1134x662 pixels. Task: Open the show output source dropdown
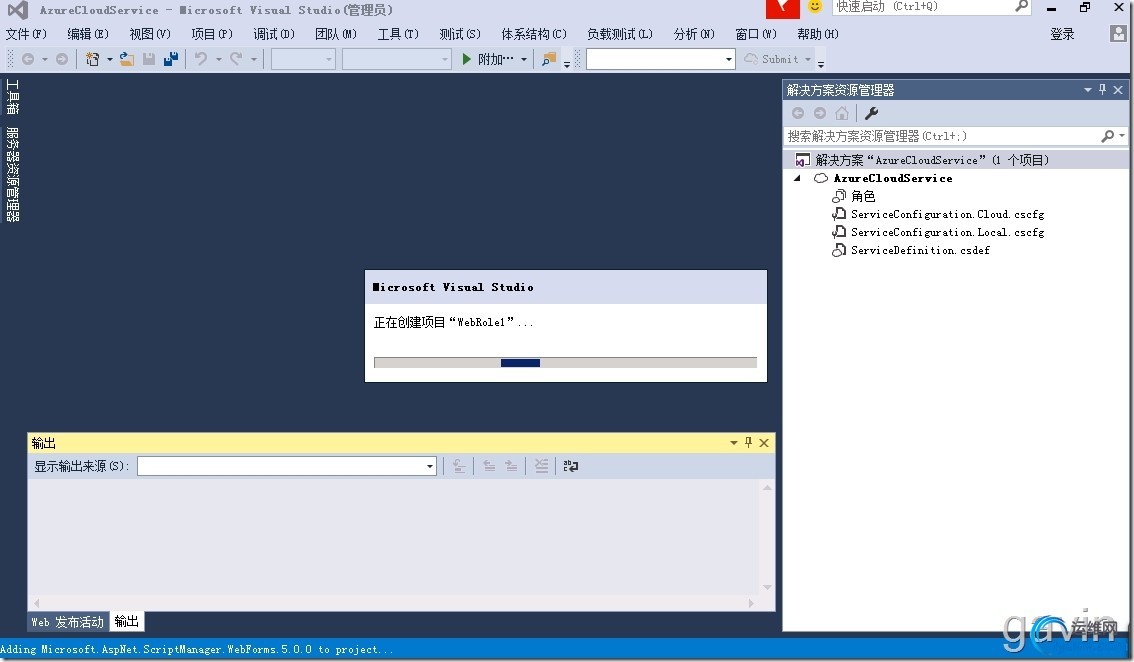click(286, 466)
